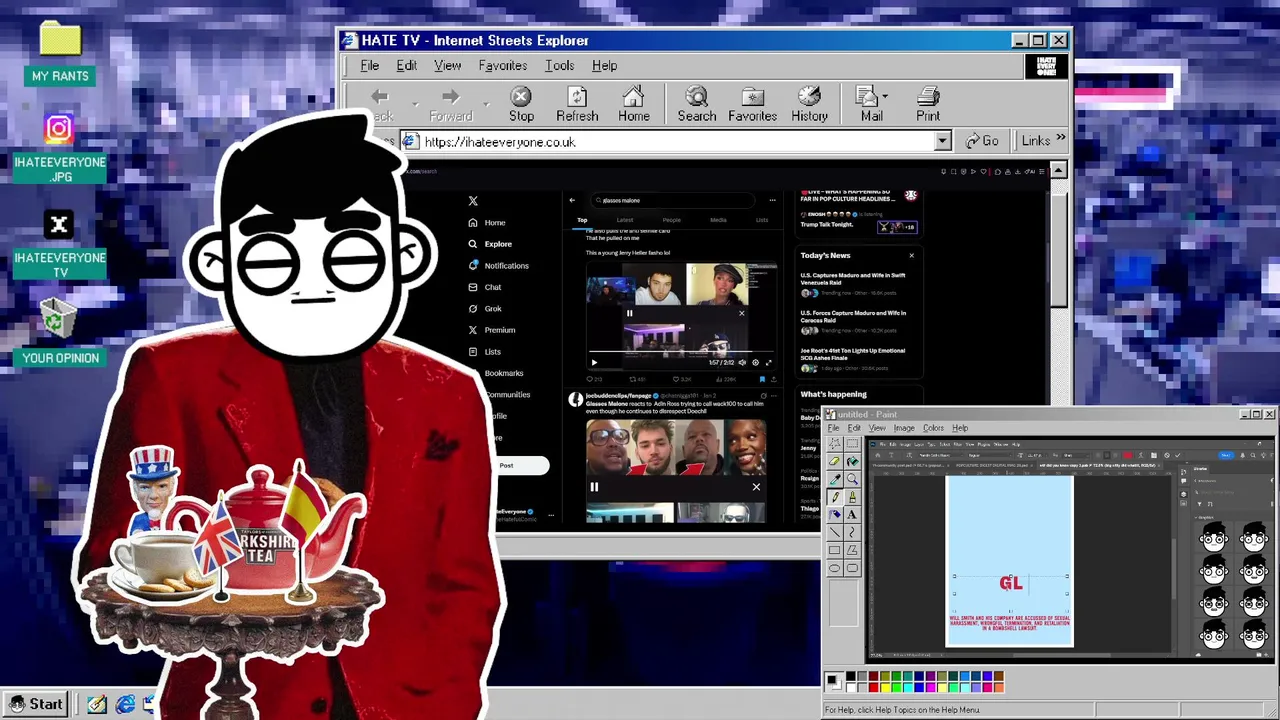This screenshot has width=1280, height=720.
Task: Select the rectangular Select tool in Paint
Action: pyautogui.click(x=852, y=444)
